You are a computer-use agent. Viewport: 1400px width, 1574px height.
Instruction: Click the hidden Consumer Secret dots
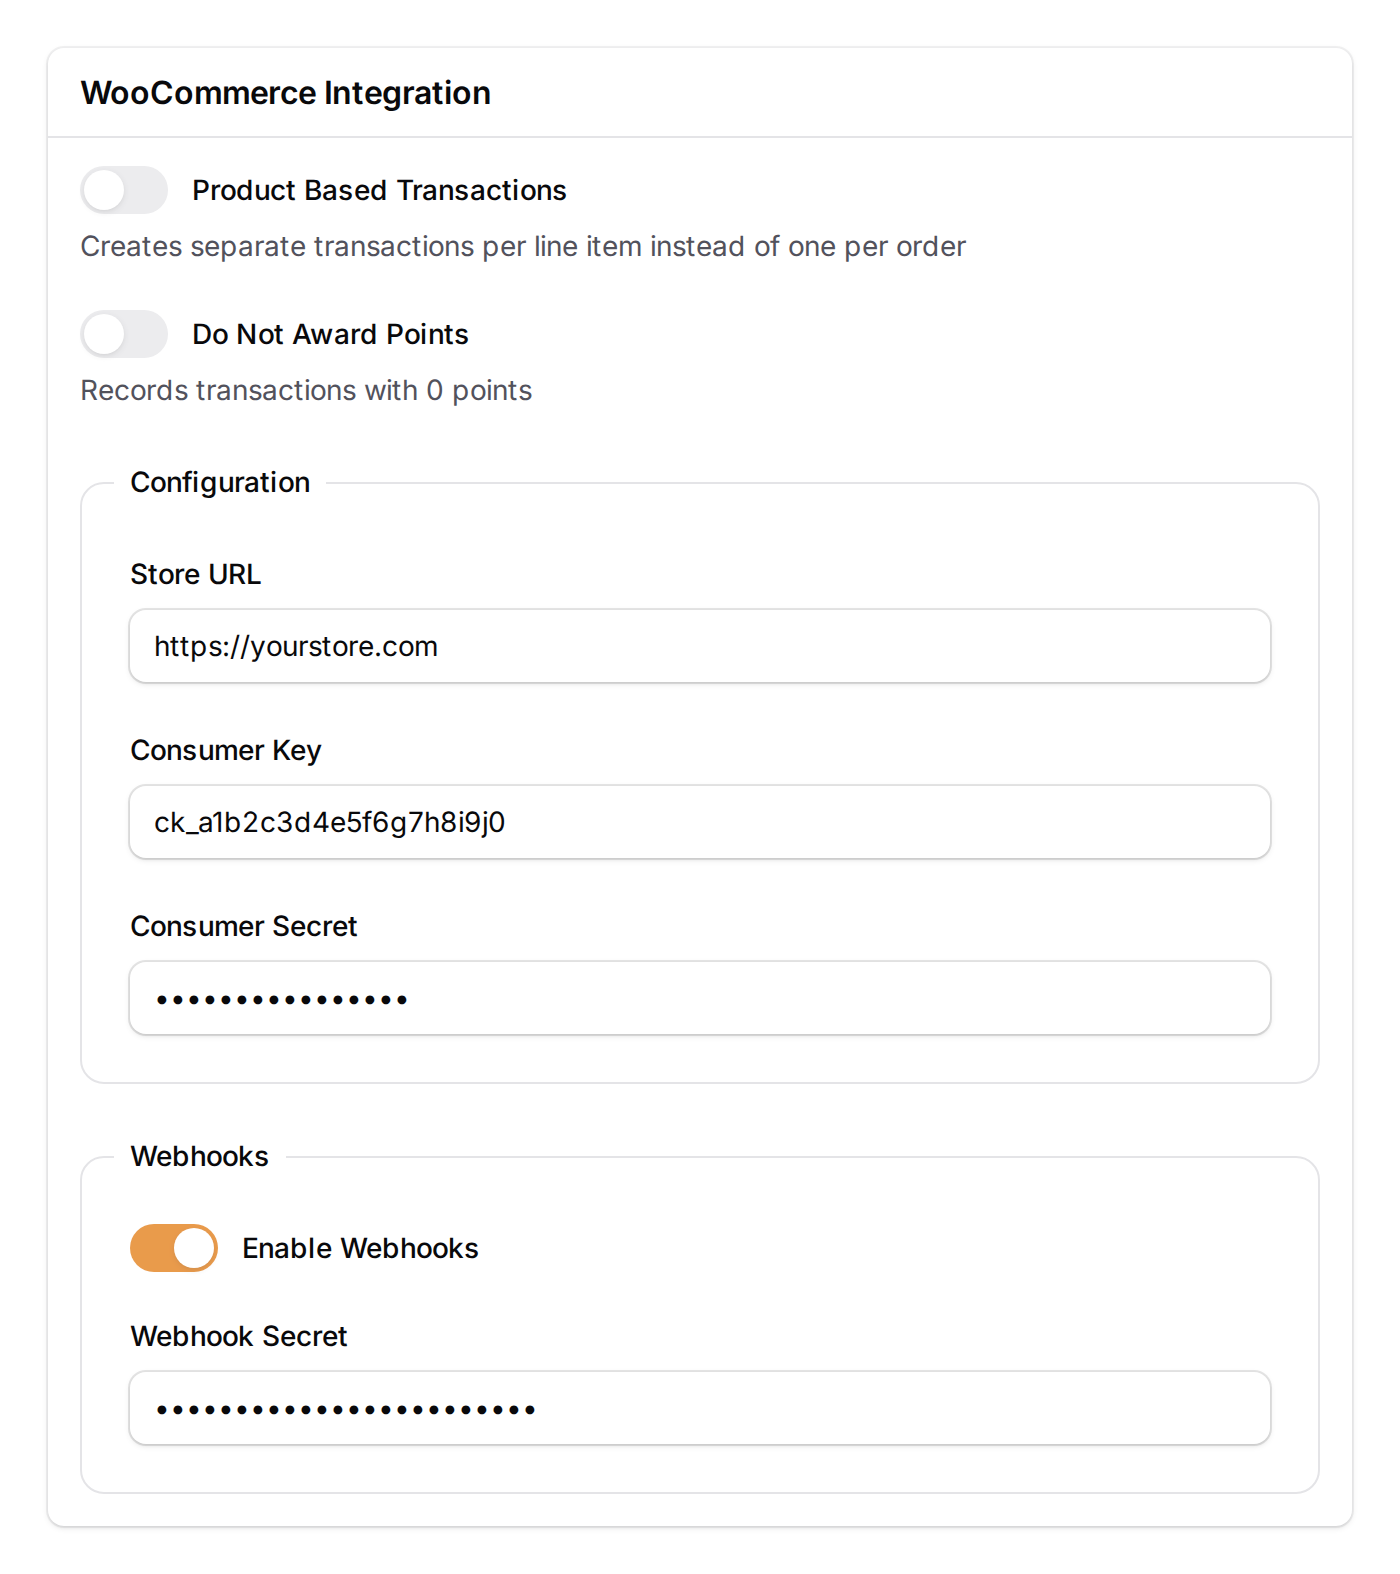(x=283, y=997)
